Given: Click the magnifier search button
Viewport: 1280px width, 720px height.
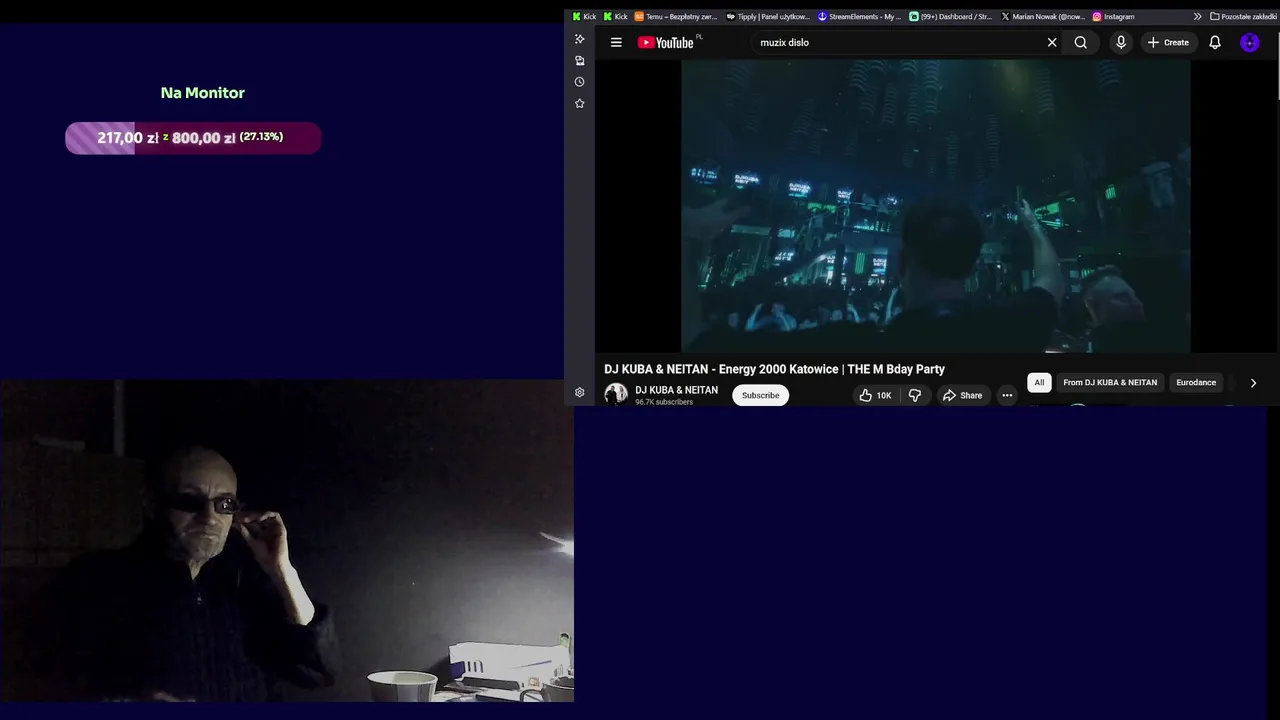Looking at the screenshot, I should pyautogui.click(x=1081, y=42).
